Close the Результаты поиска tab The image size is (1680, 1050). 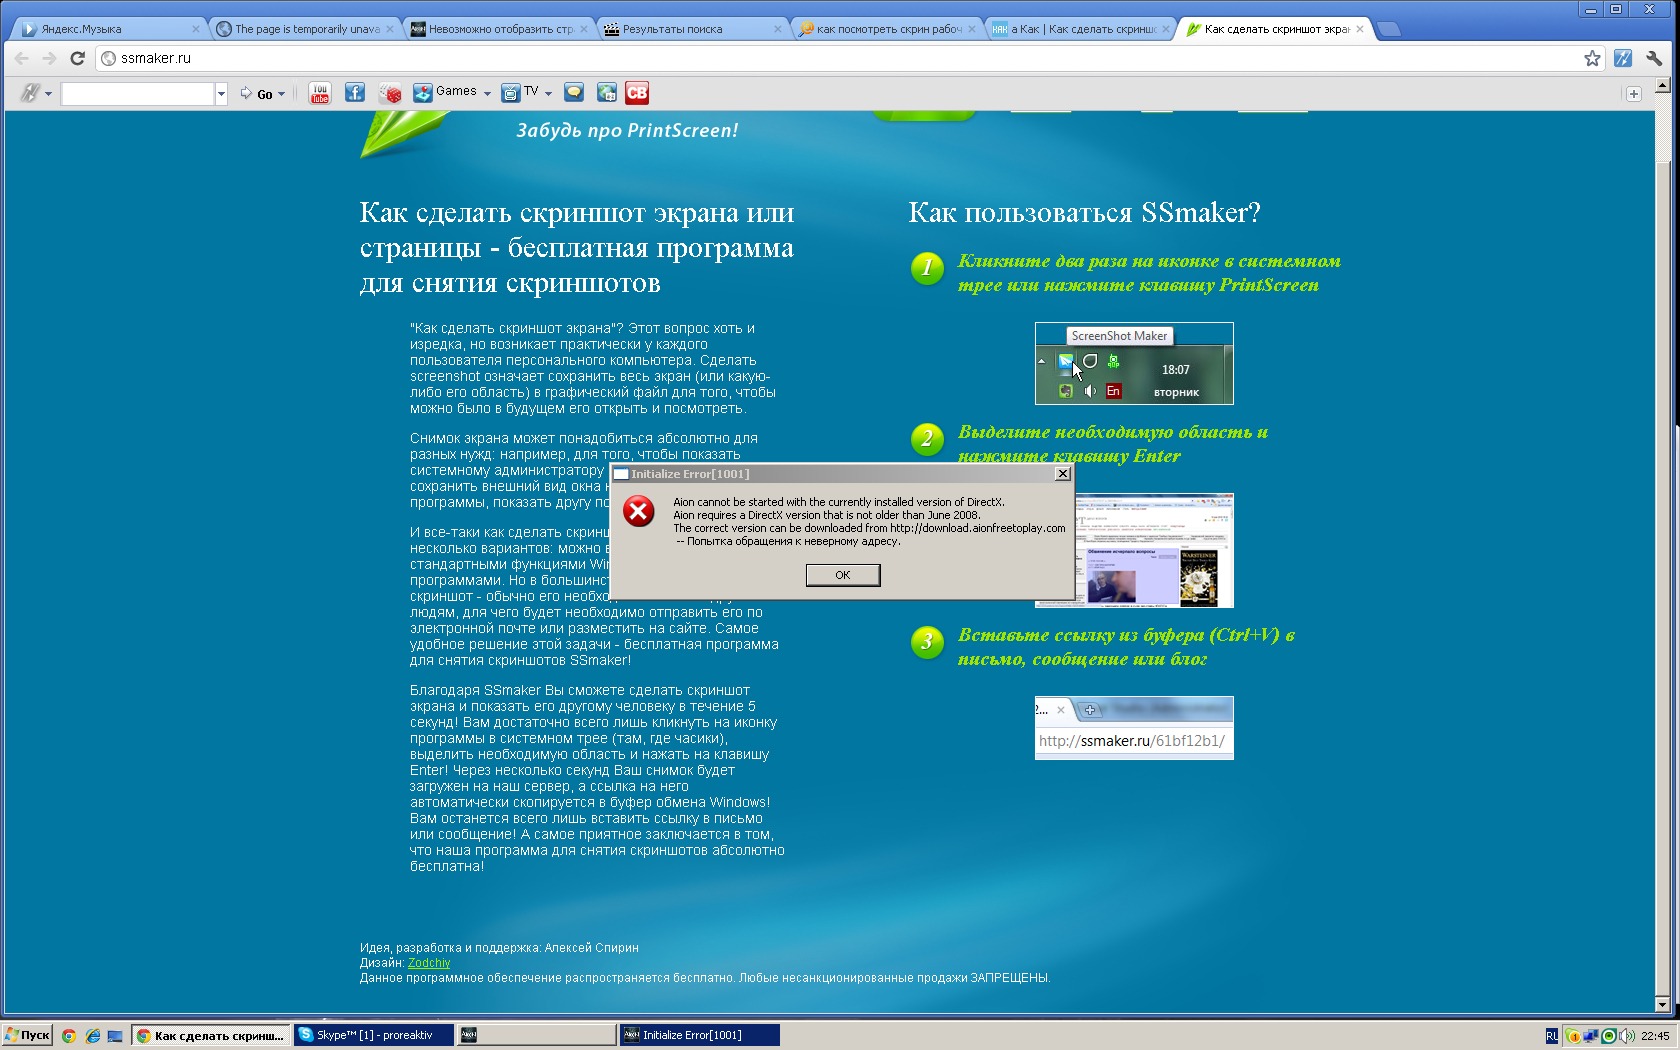[x=778, y=29]
